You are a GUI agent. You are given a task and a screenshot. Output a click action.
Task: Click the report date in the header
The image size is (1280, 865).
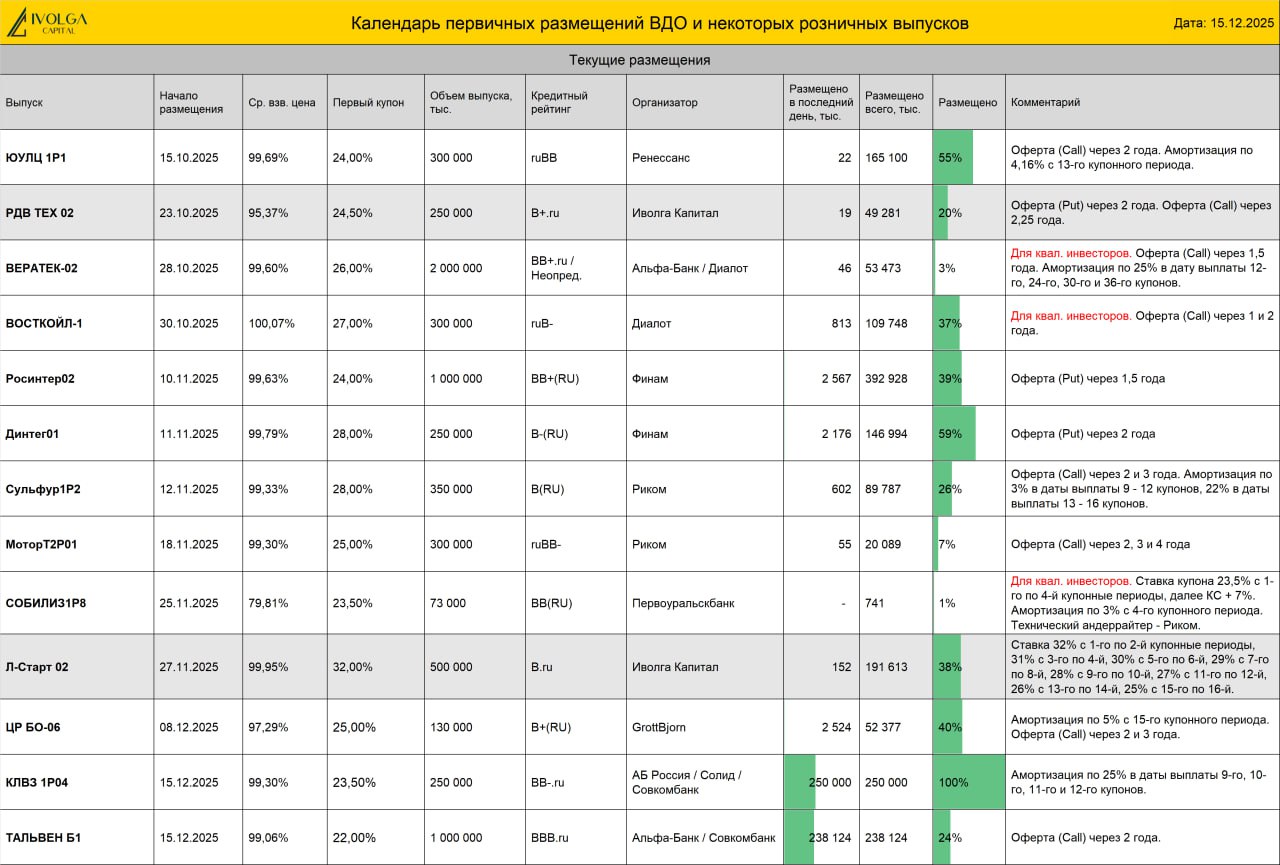click(1224, 24)
